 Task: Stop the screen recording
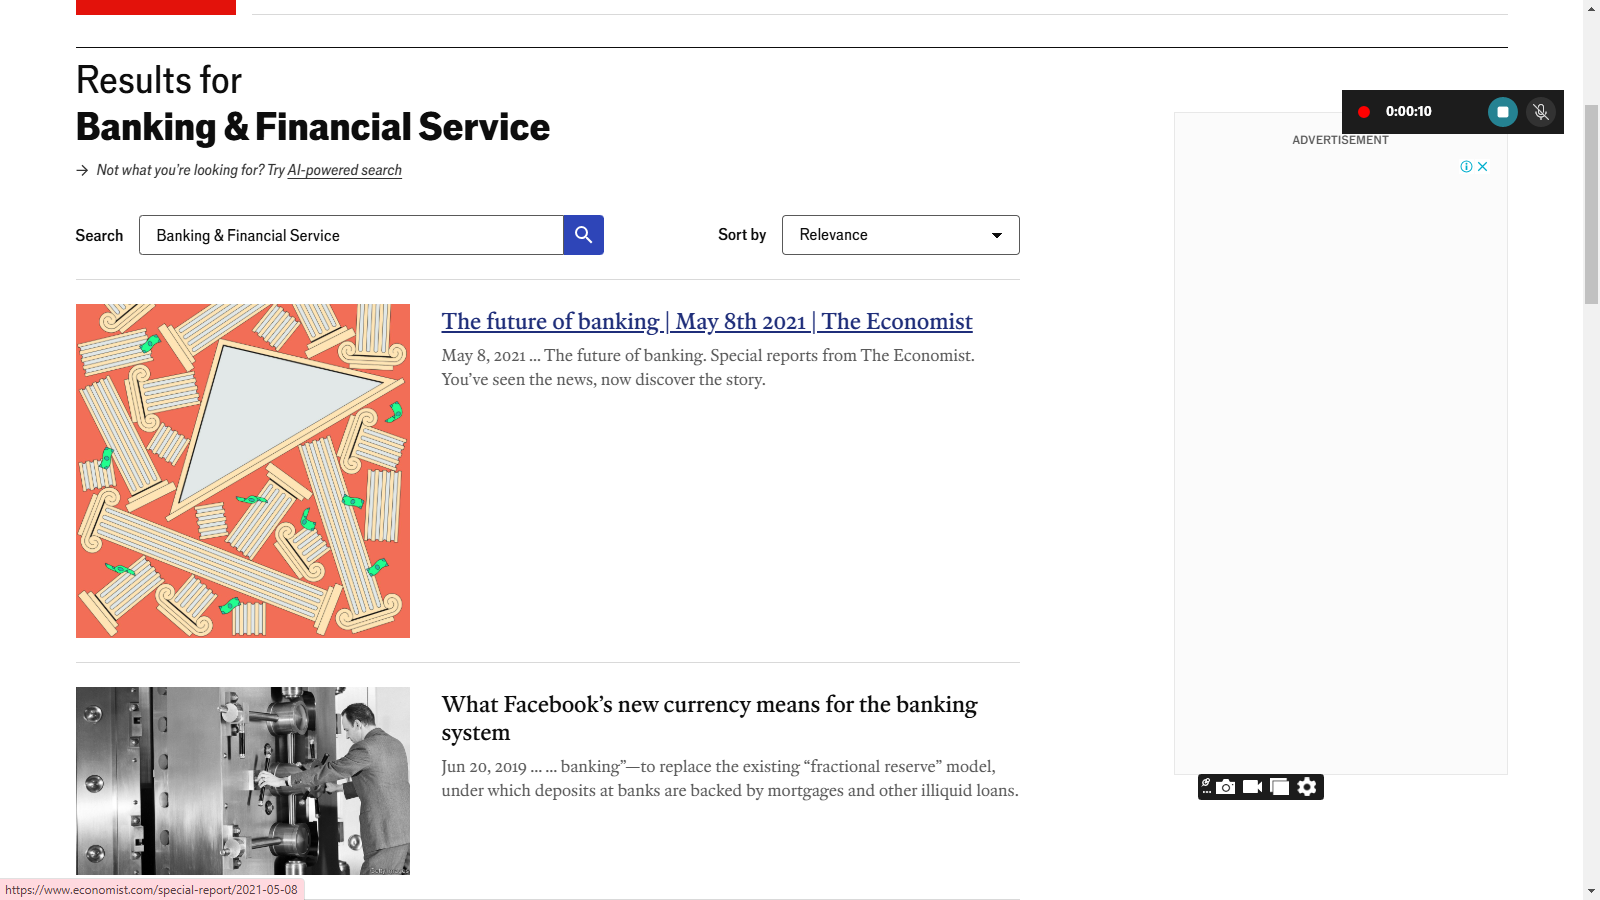[x=1502, y=112]
